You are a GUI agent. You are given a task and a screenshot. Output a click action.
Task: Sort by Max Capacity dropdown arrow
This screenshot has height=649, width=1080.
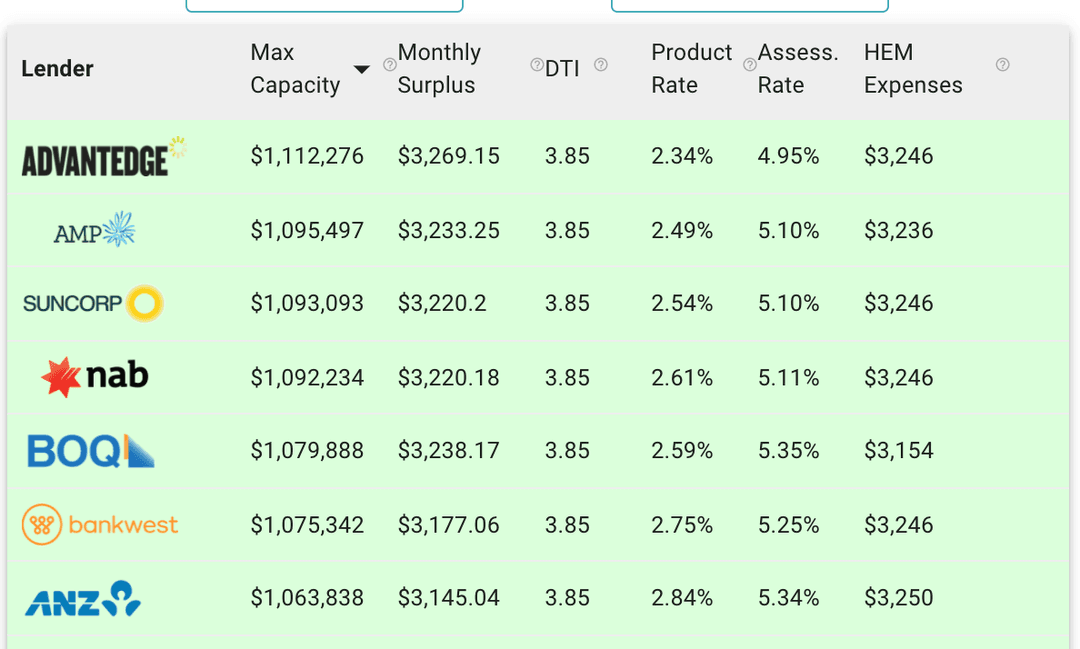tap(361, 69)
